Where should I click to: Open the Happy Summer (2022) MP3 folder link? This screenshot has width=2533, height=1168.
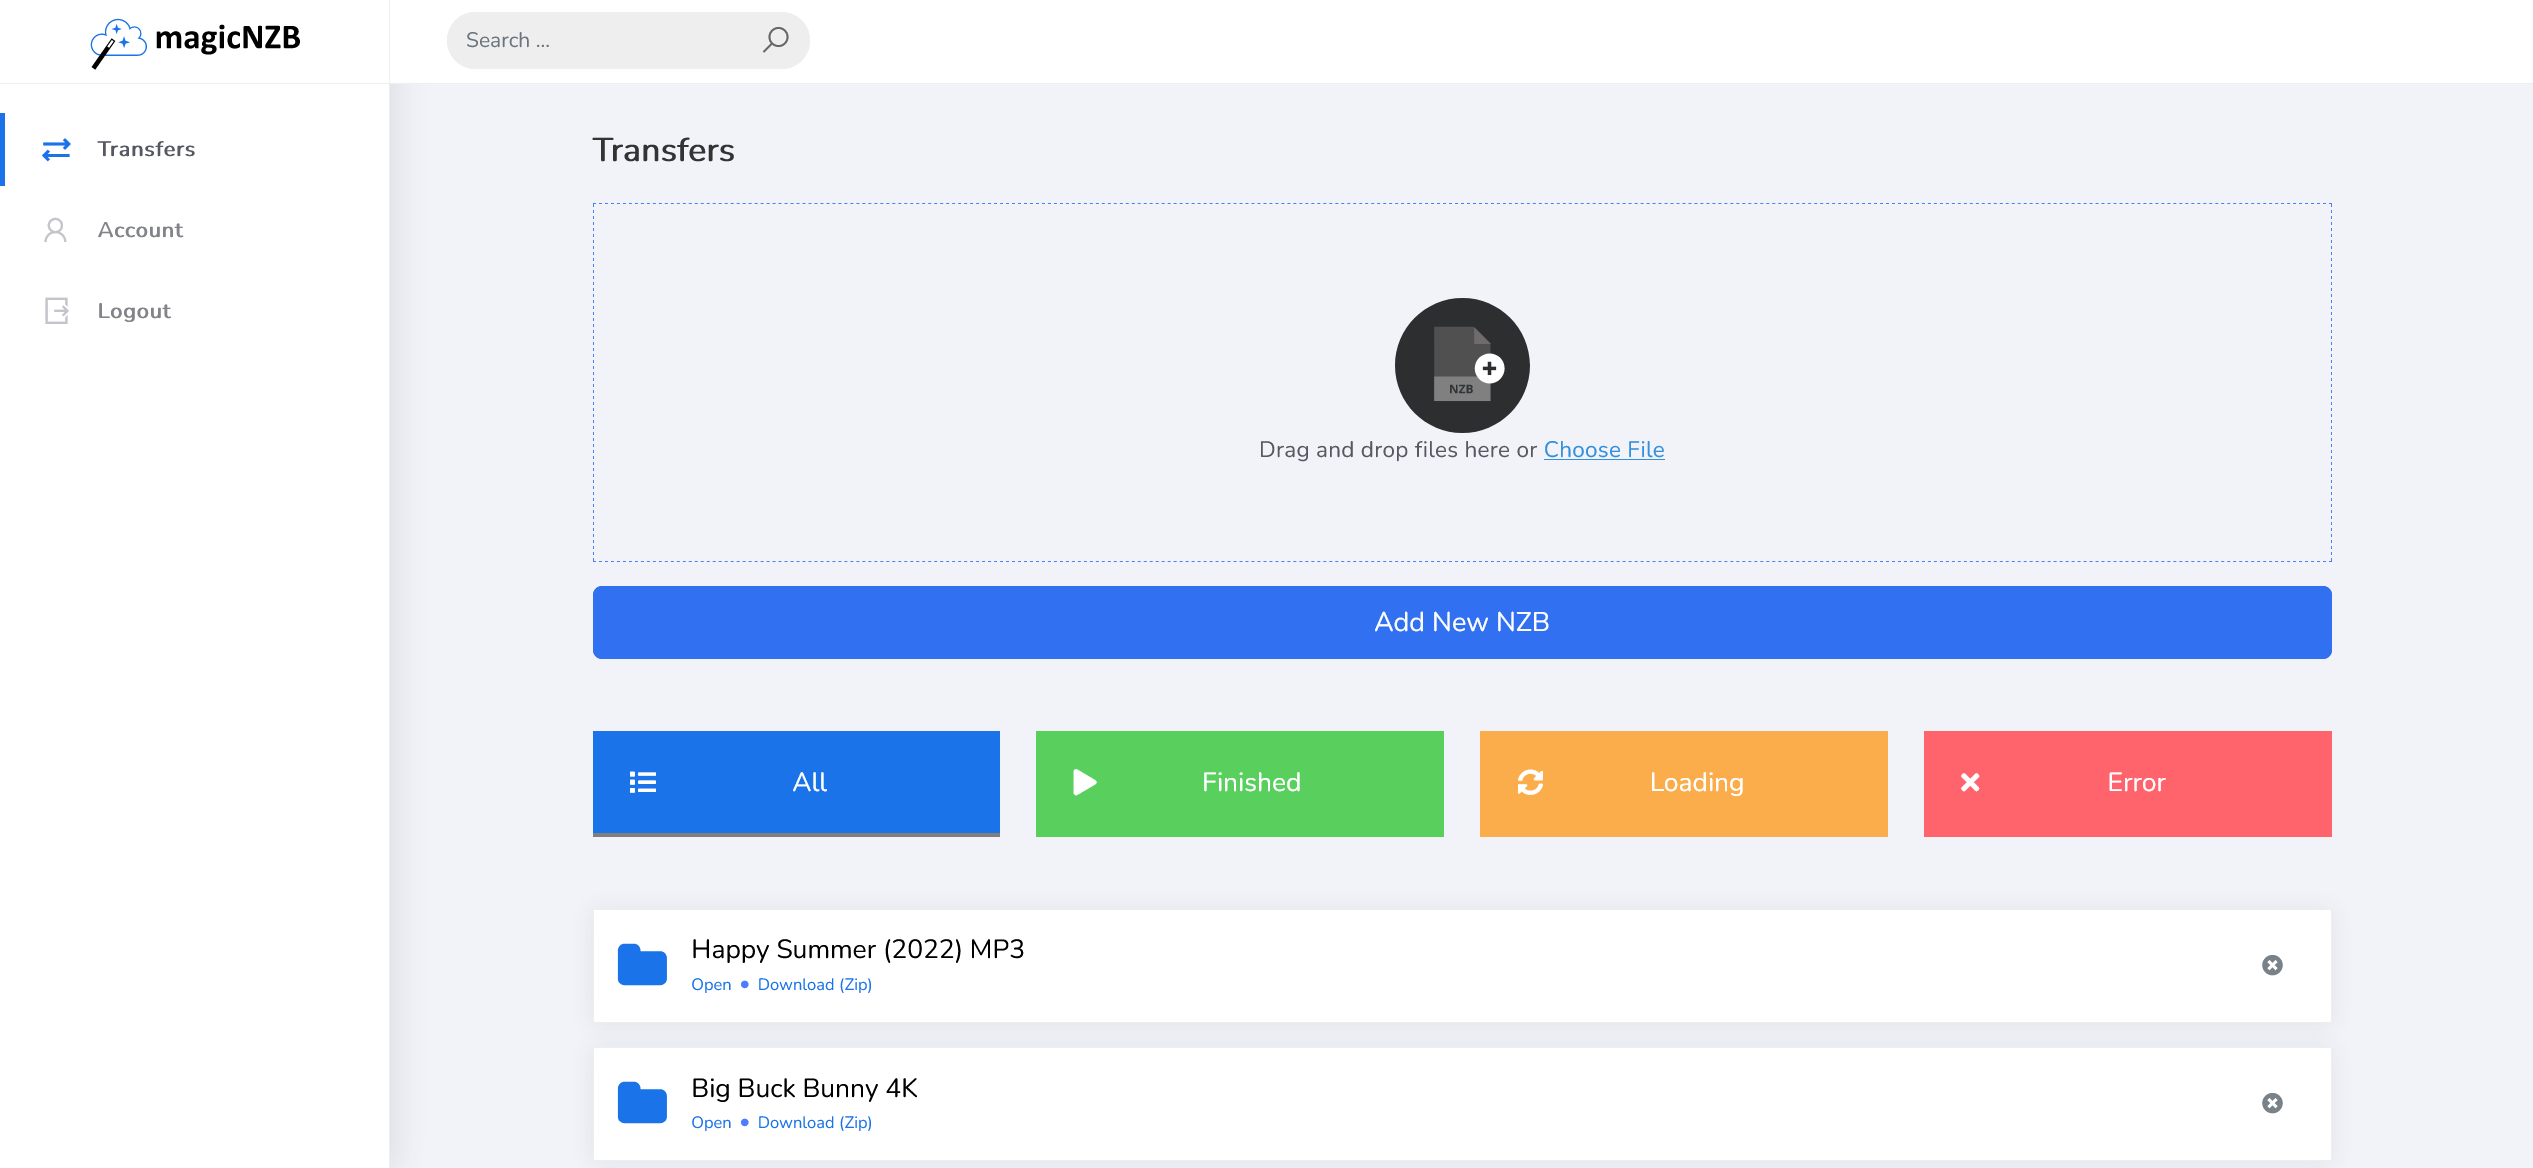point(711,985)
